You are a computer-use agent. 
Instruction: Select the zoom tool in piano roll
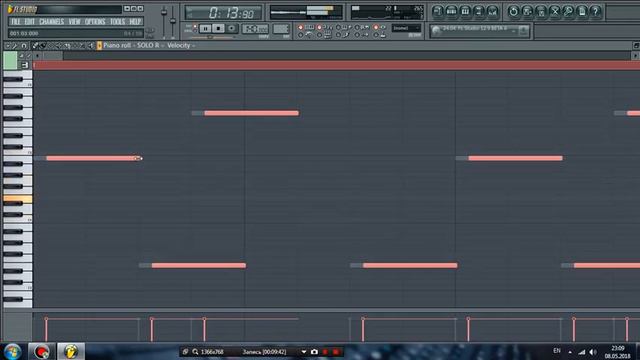tap(83, 46)
